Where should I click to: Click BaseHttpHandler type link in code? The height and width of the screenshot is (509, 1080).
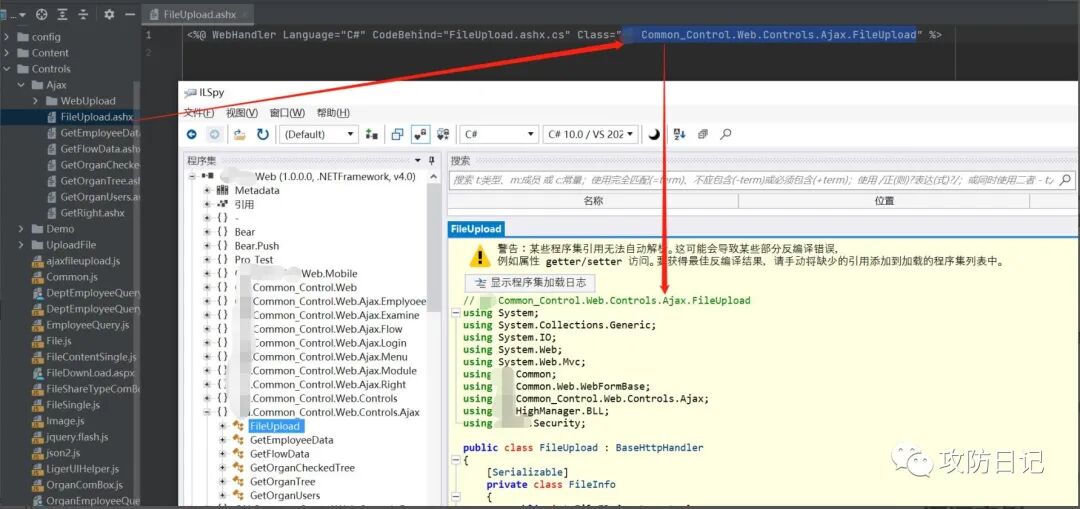point(659,448)
